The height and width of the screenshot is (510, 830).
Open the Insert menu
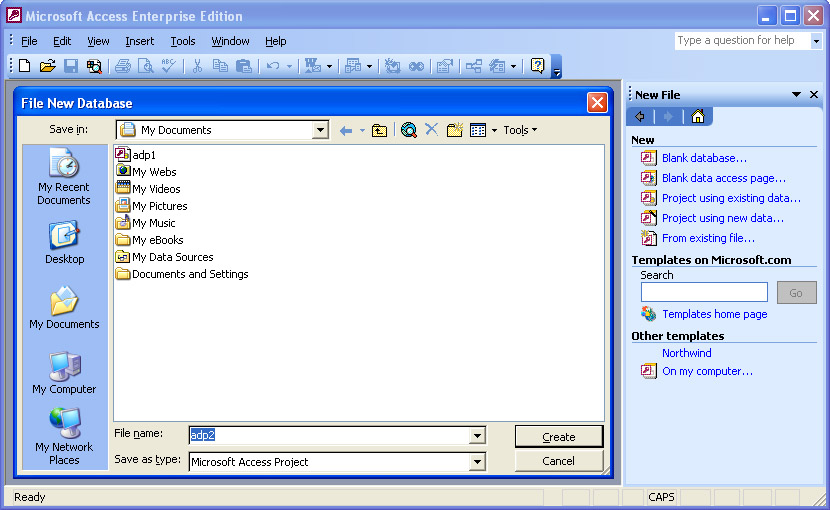pos(139,41)
